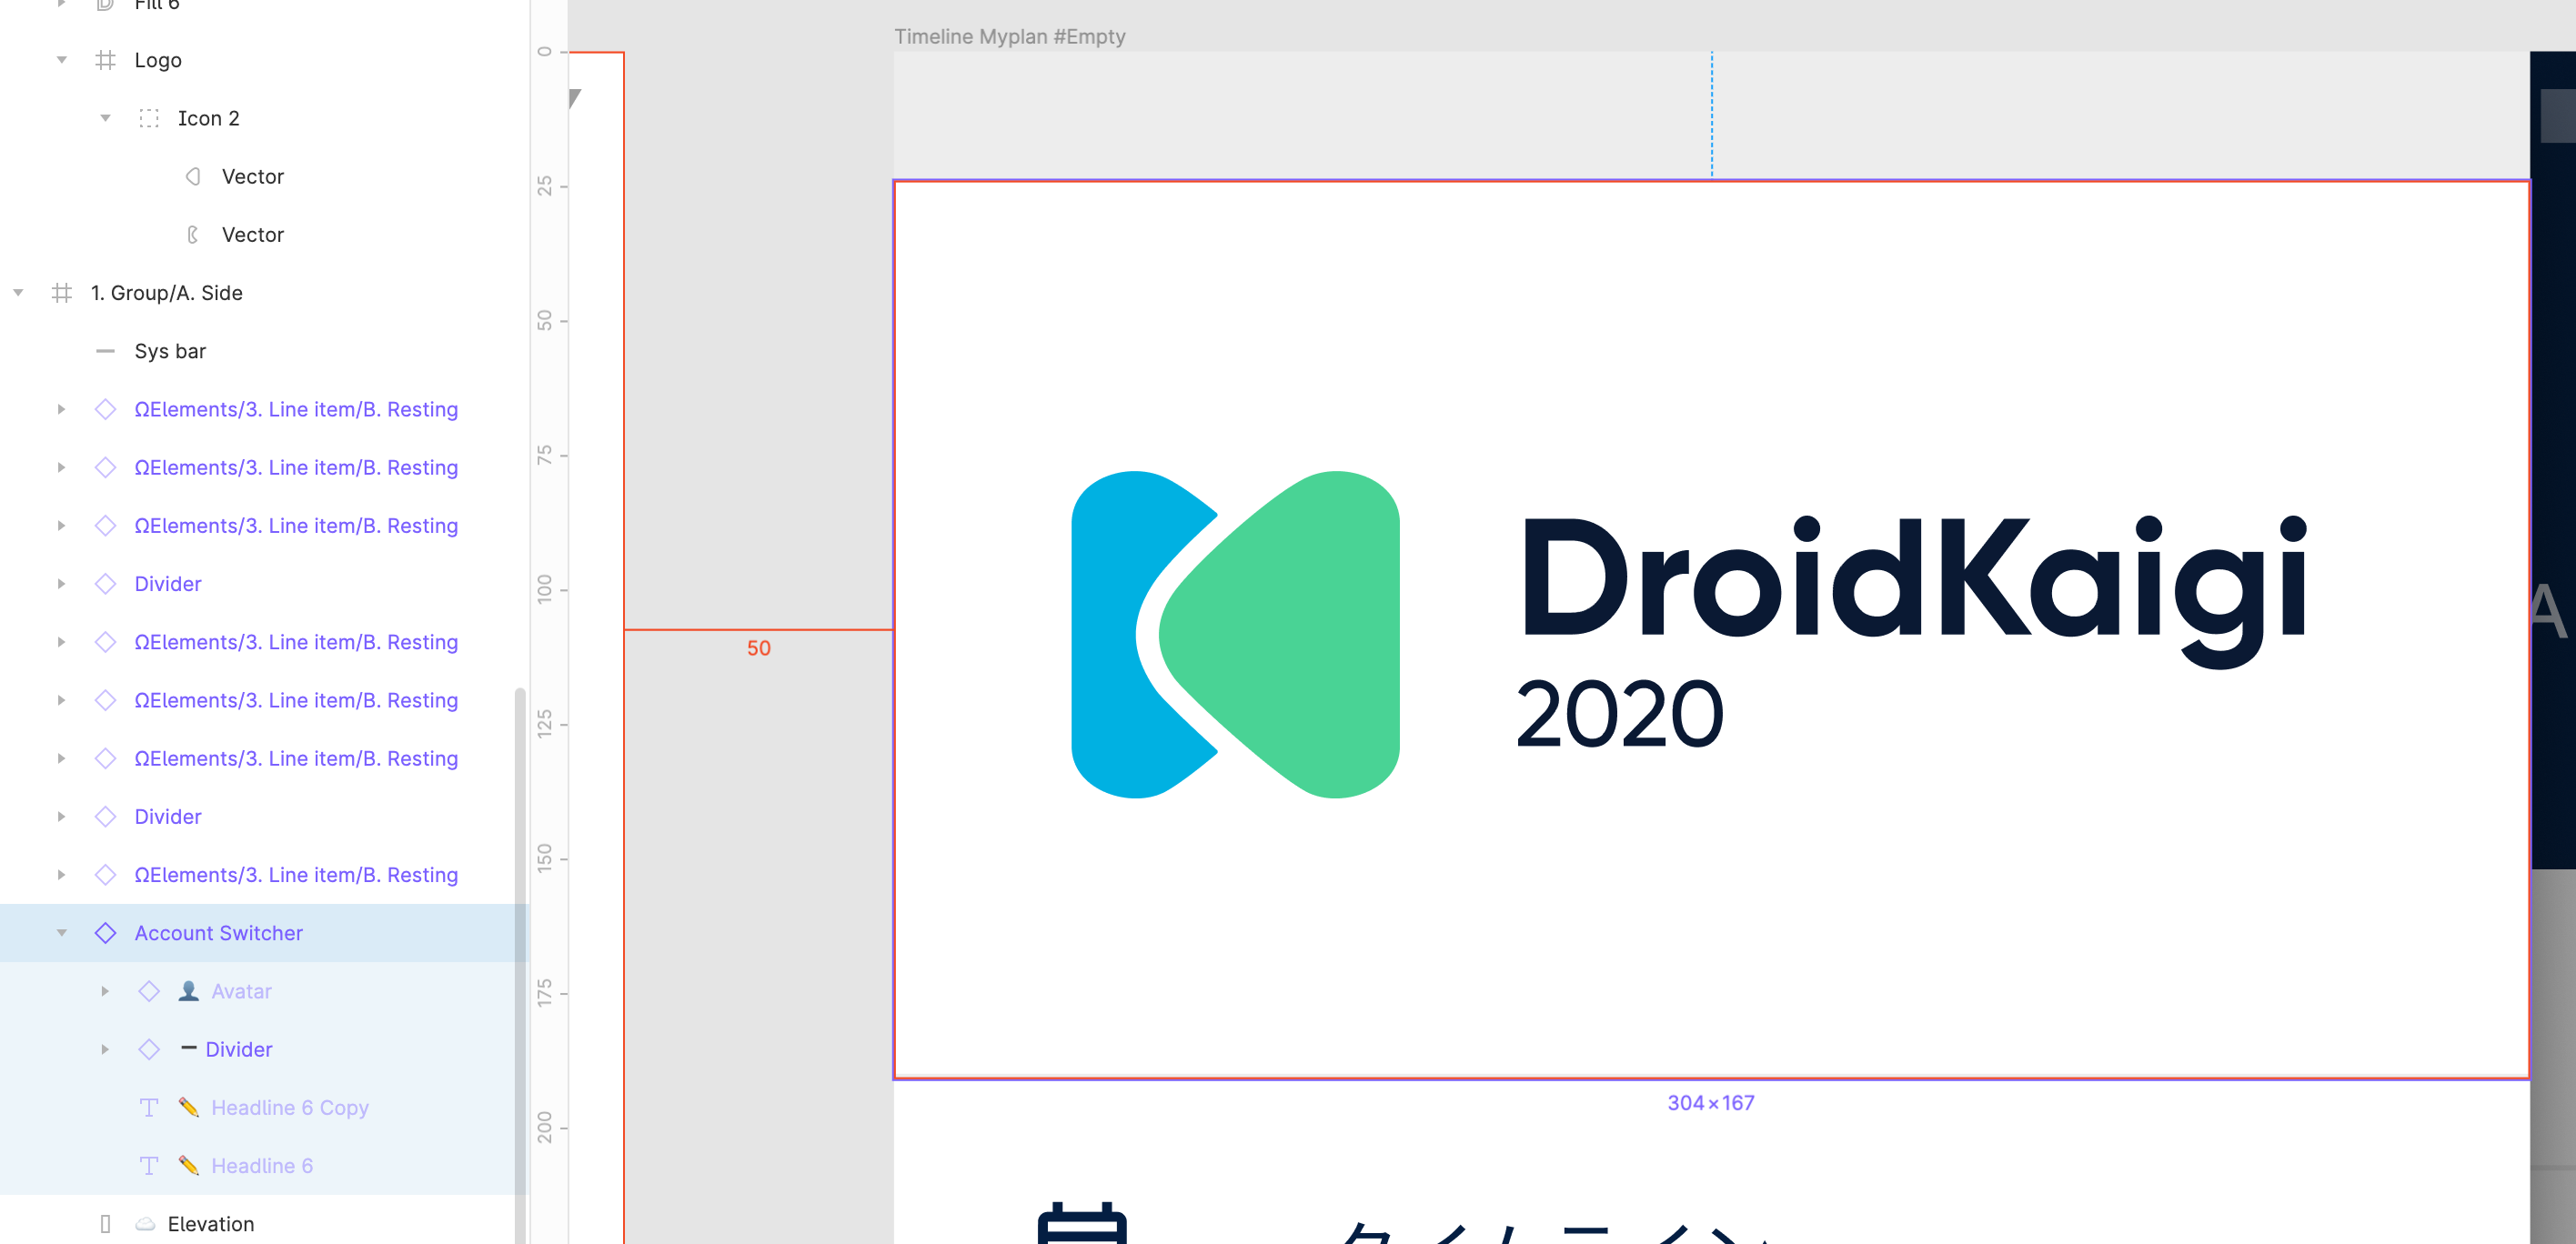Image resolution: width=2576 pixels, height=1244 pixels.
Task: Select the Sys bar layer name
Action: point(170,351)
